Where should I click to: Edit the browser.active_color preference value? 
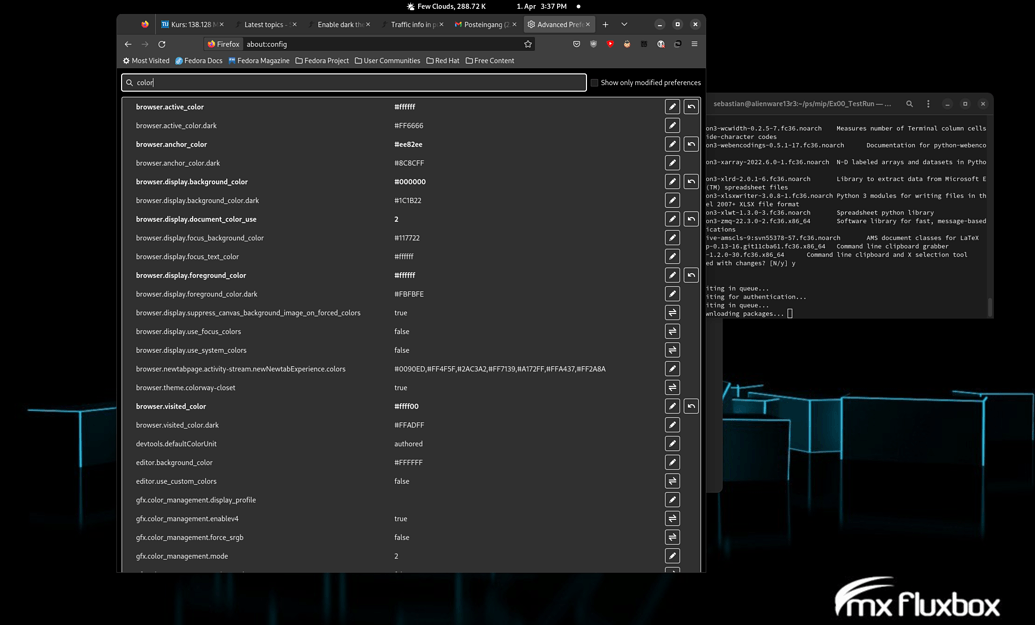pos(672,106)
